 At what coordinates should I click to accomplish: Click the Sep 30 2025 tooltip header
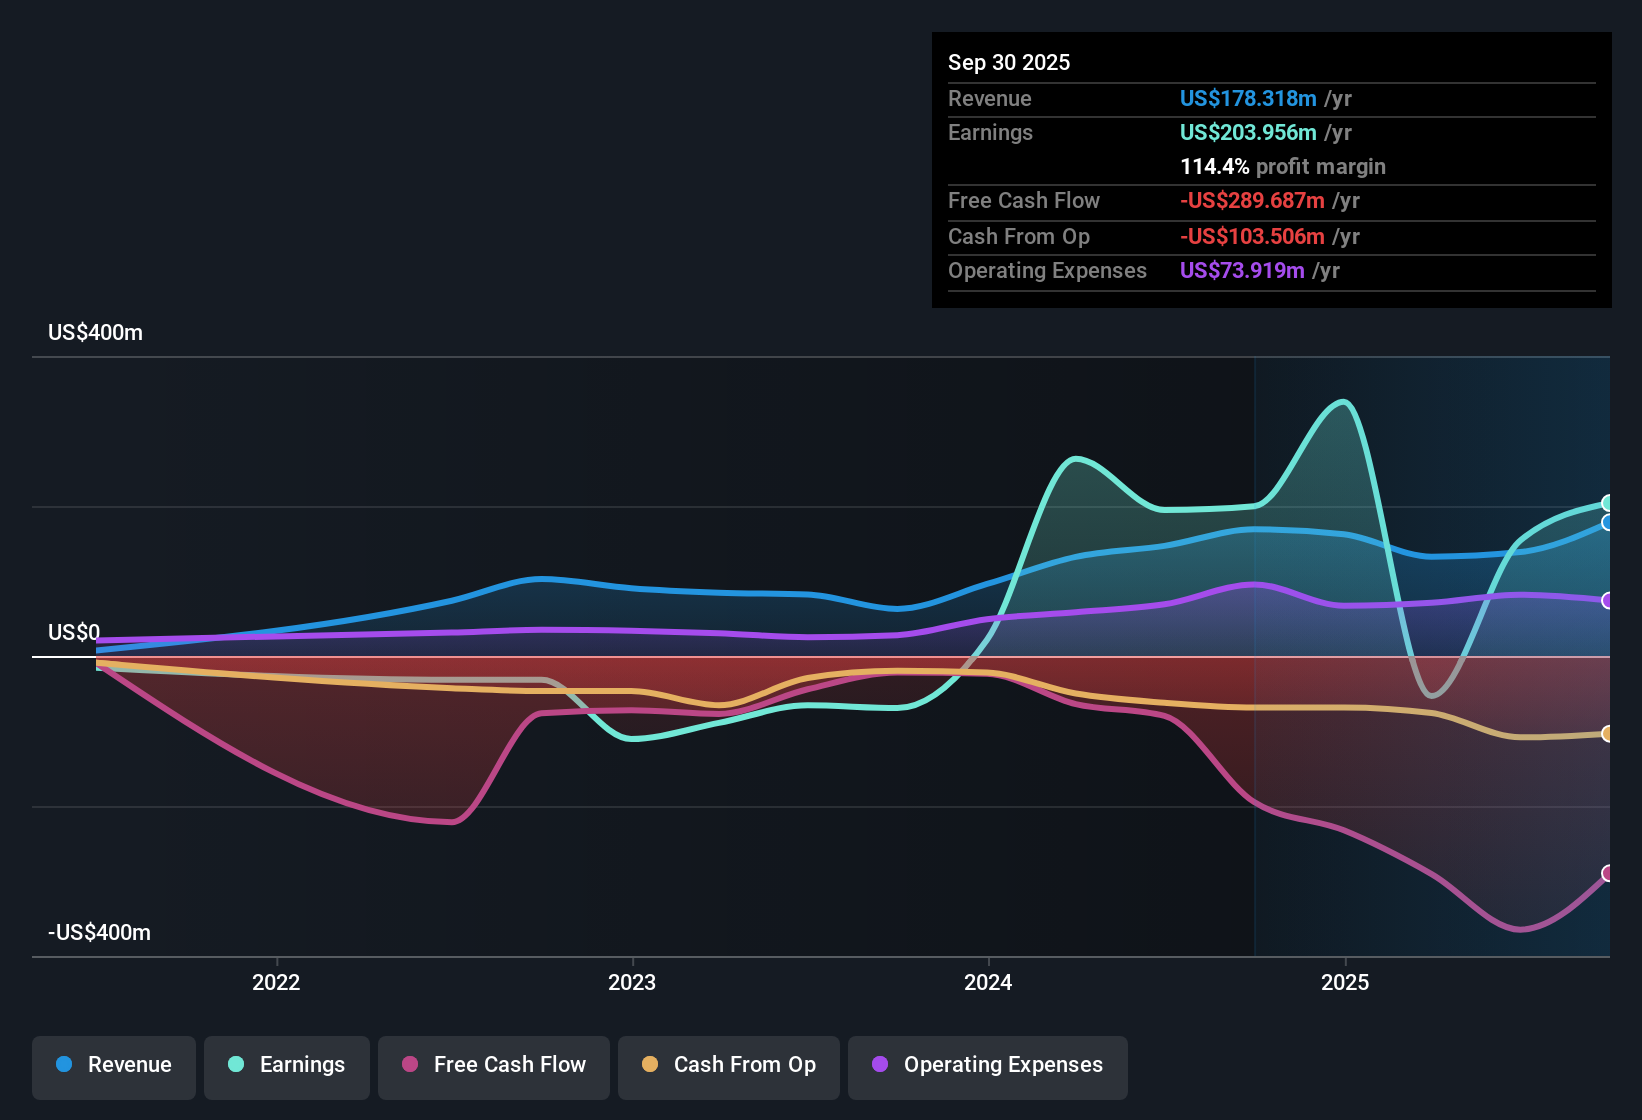pos(1009,62)
